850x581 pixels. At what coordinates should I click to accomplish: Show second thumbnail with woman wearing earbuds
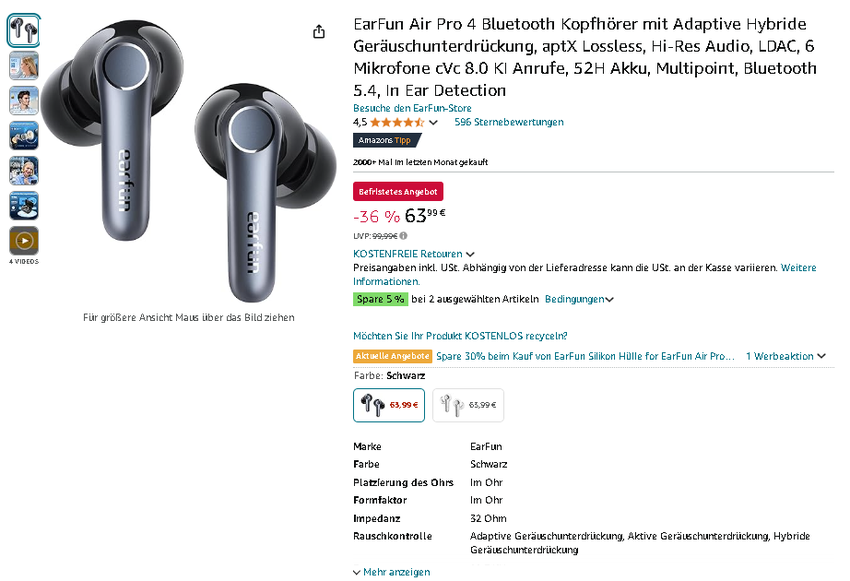coord(24,66)
